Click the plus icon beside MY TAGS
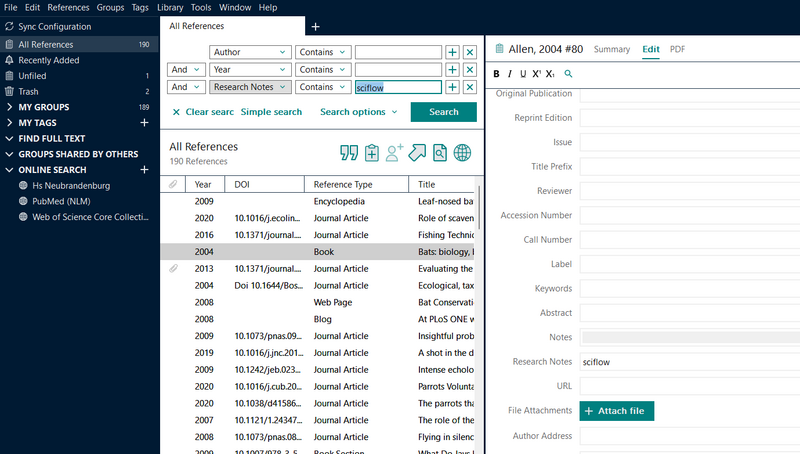The width and height of the screenshot is (800, 454). pos(144,122)
